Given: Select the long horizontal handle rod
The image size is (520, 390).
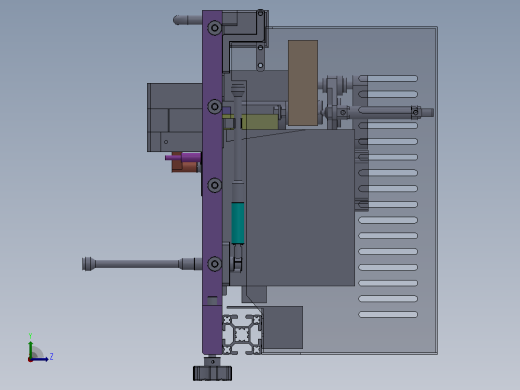Looking at the screenshot, I should tap(142, 264).
